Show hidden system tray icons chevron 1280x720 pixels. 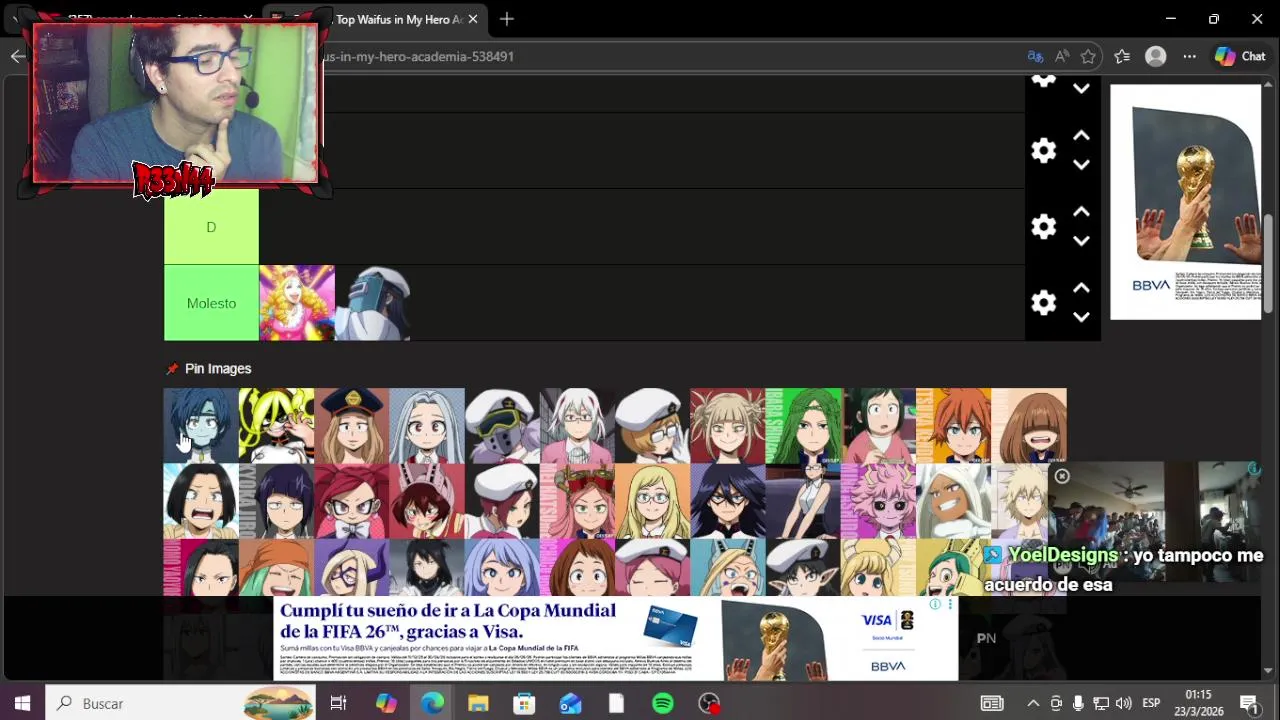(x=1033, y=703)
